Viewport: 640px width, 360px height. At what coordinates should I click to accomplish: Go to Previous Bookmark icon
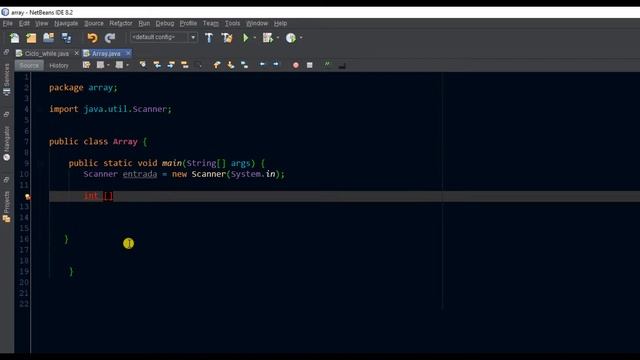[217, 65]
